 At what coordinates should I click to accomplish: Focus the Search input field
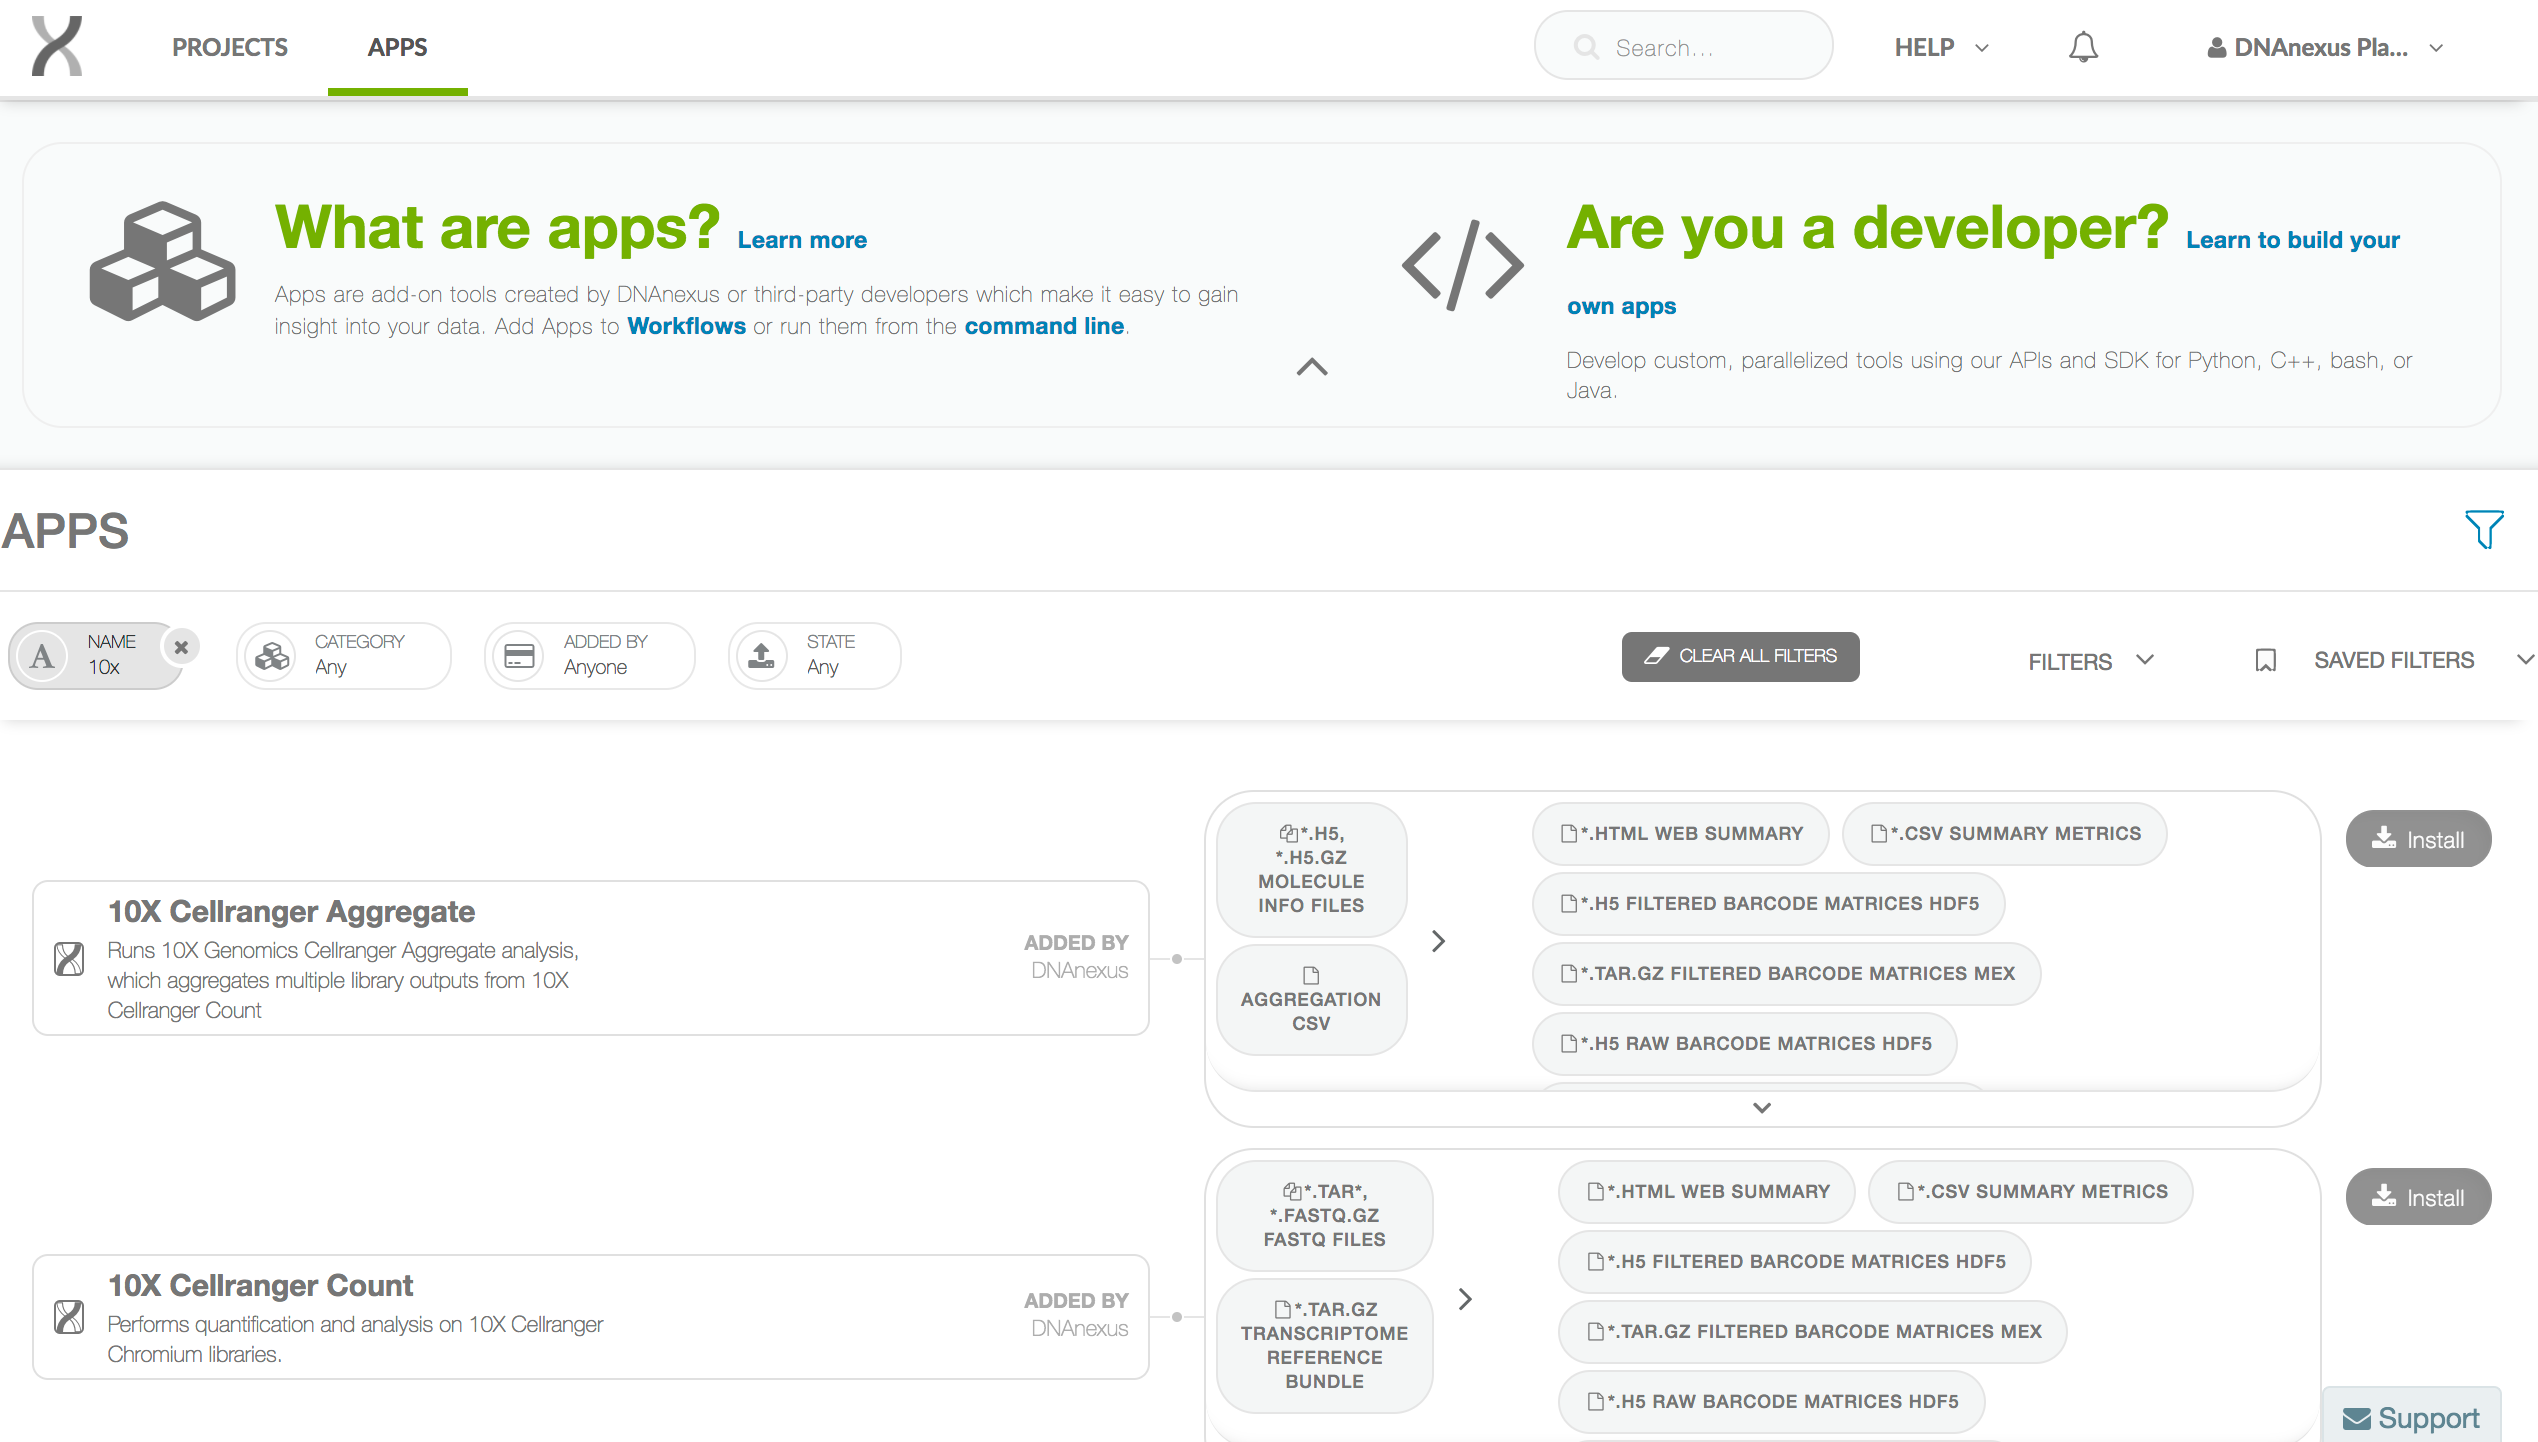pos(1684,47)
